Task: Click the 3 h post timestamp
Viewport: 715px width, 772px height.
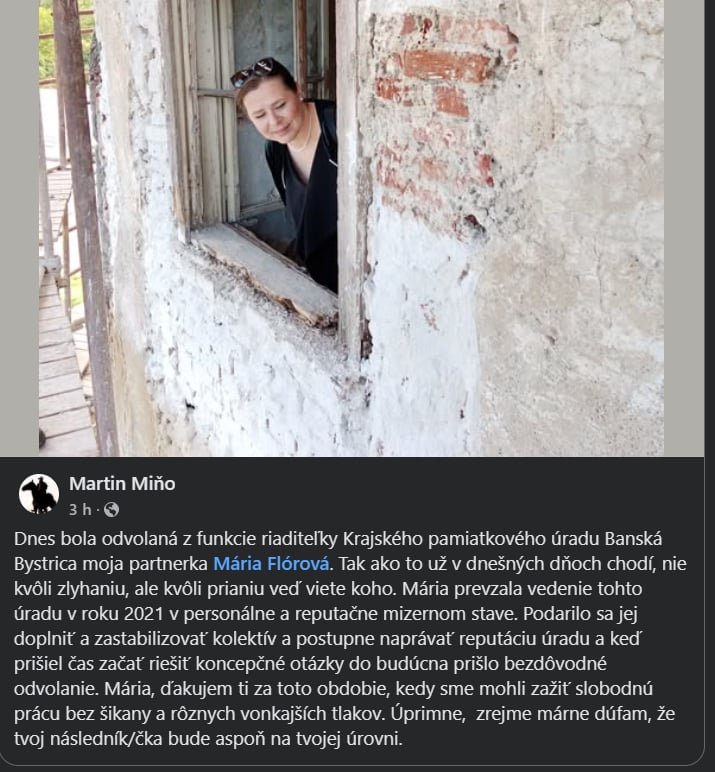Action: (80, 510)
